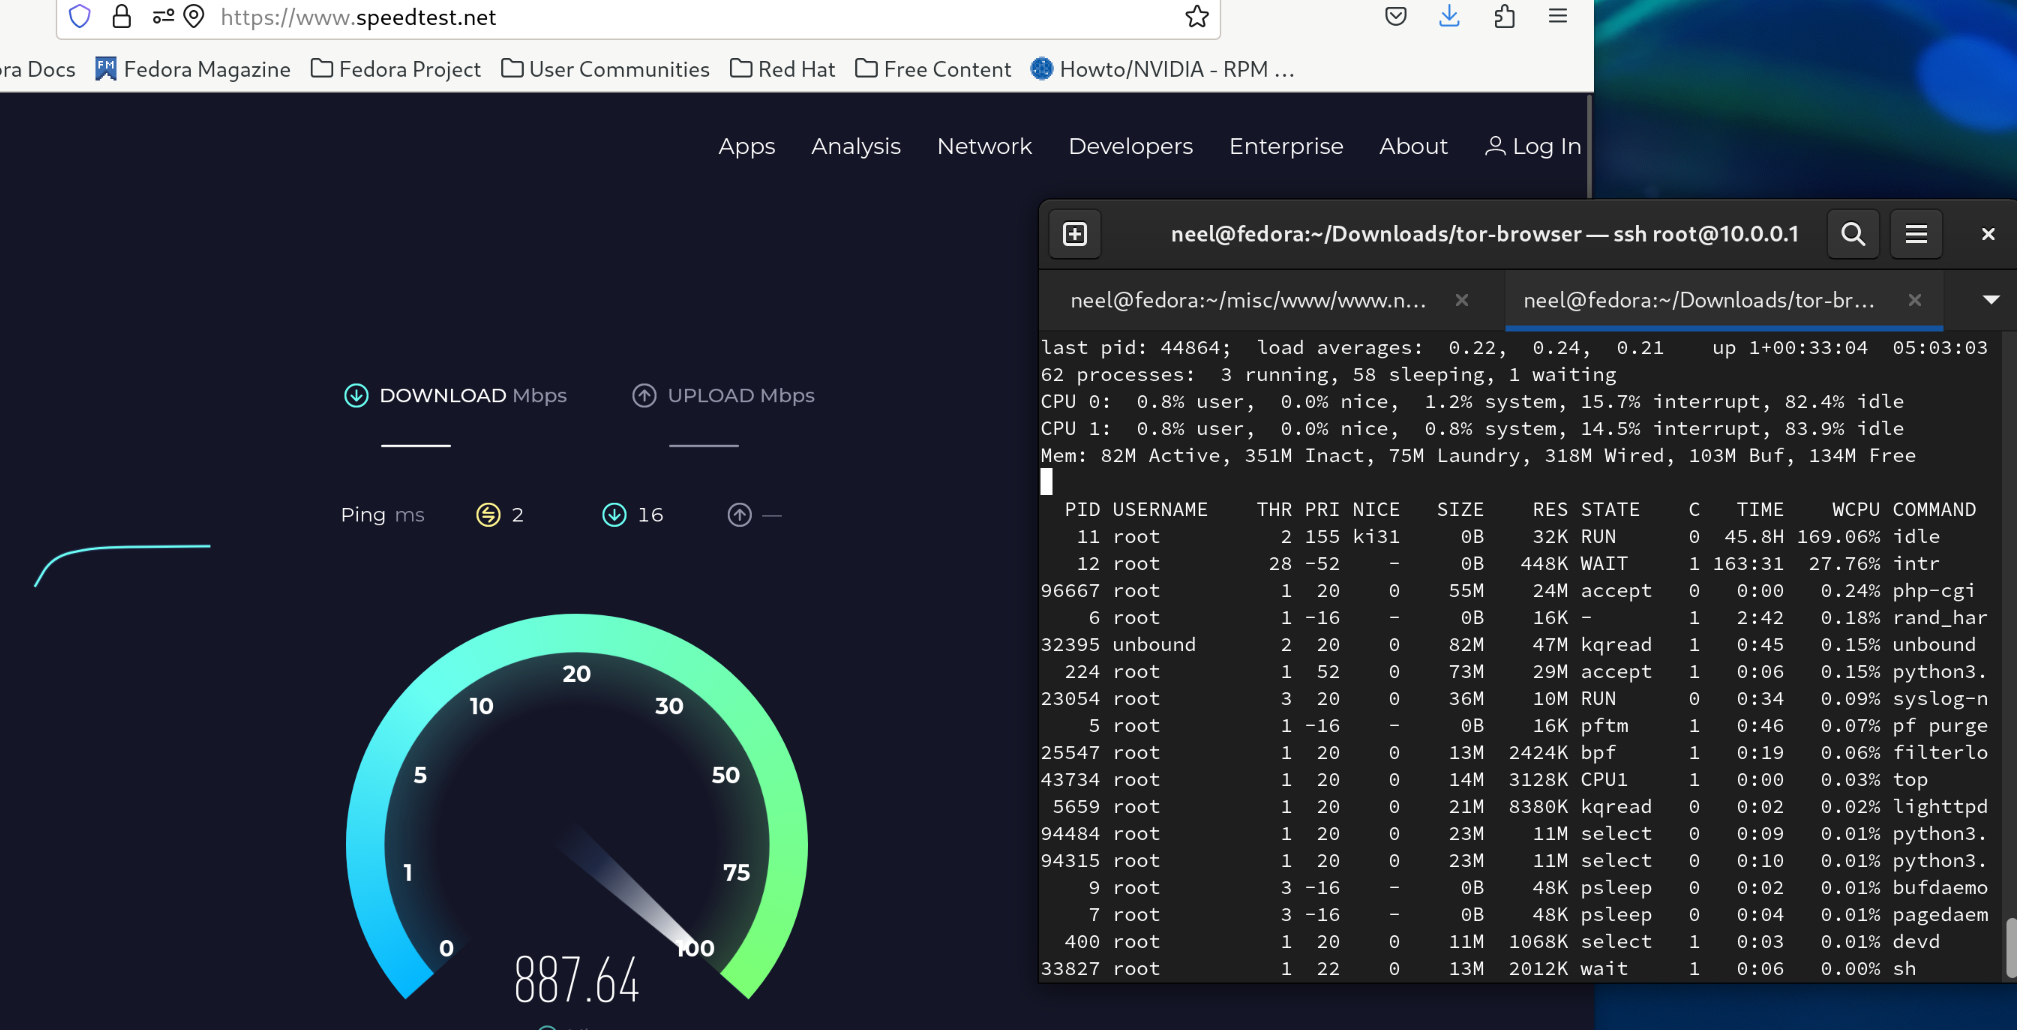This screenshot has width=2017, height=1030.
Task: Click the 169.06% idle WCPU value
Action: click(x=1838, y=537)
